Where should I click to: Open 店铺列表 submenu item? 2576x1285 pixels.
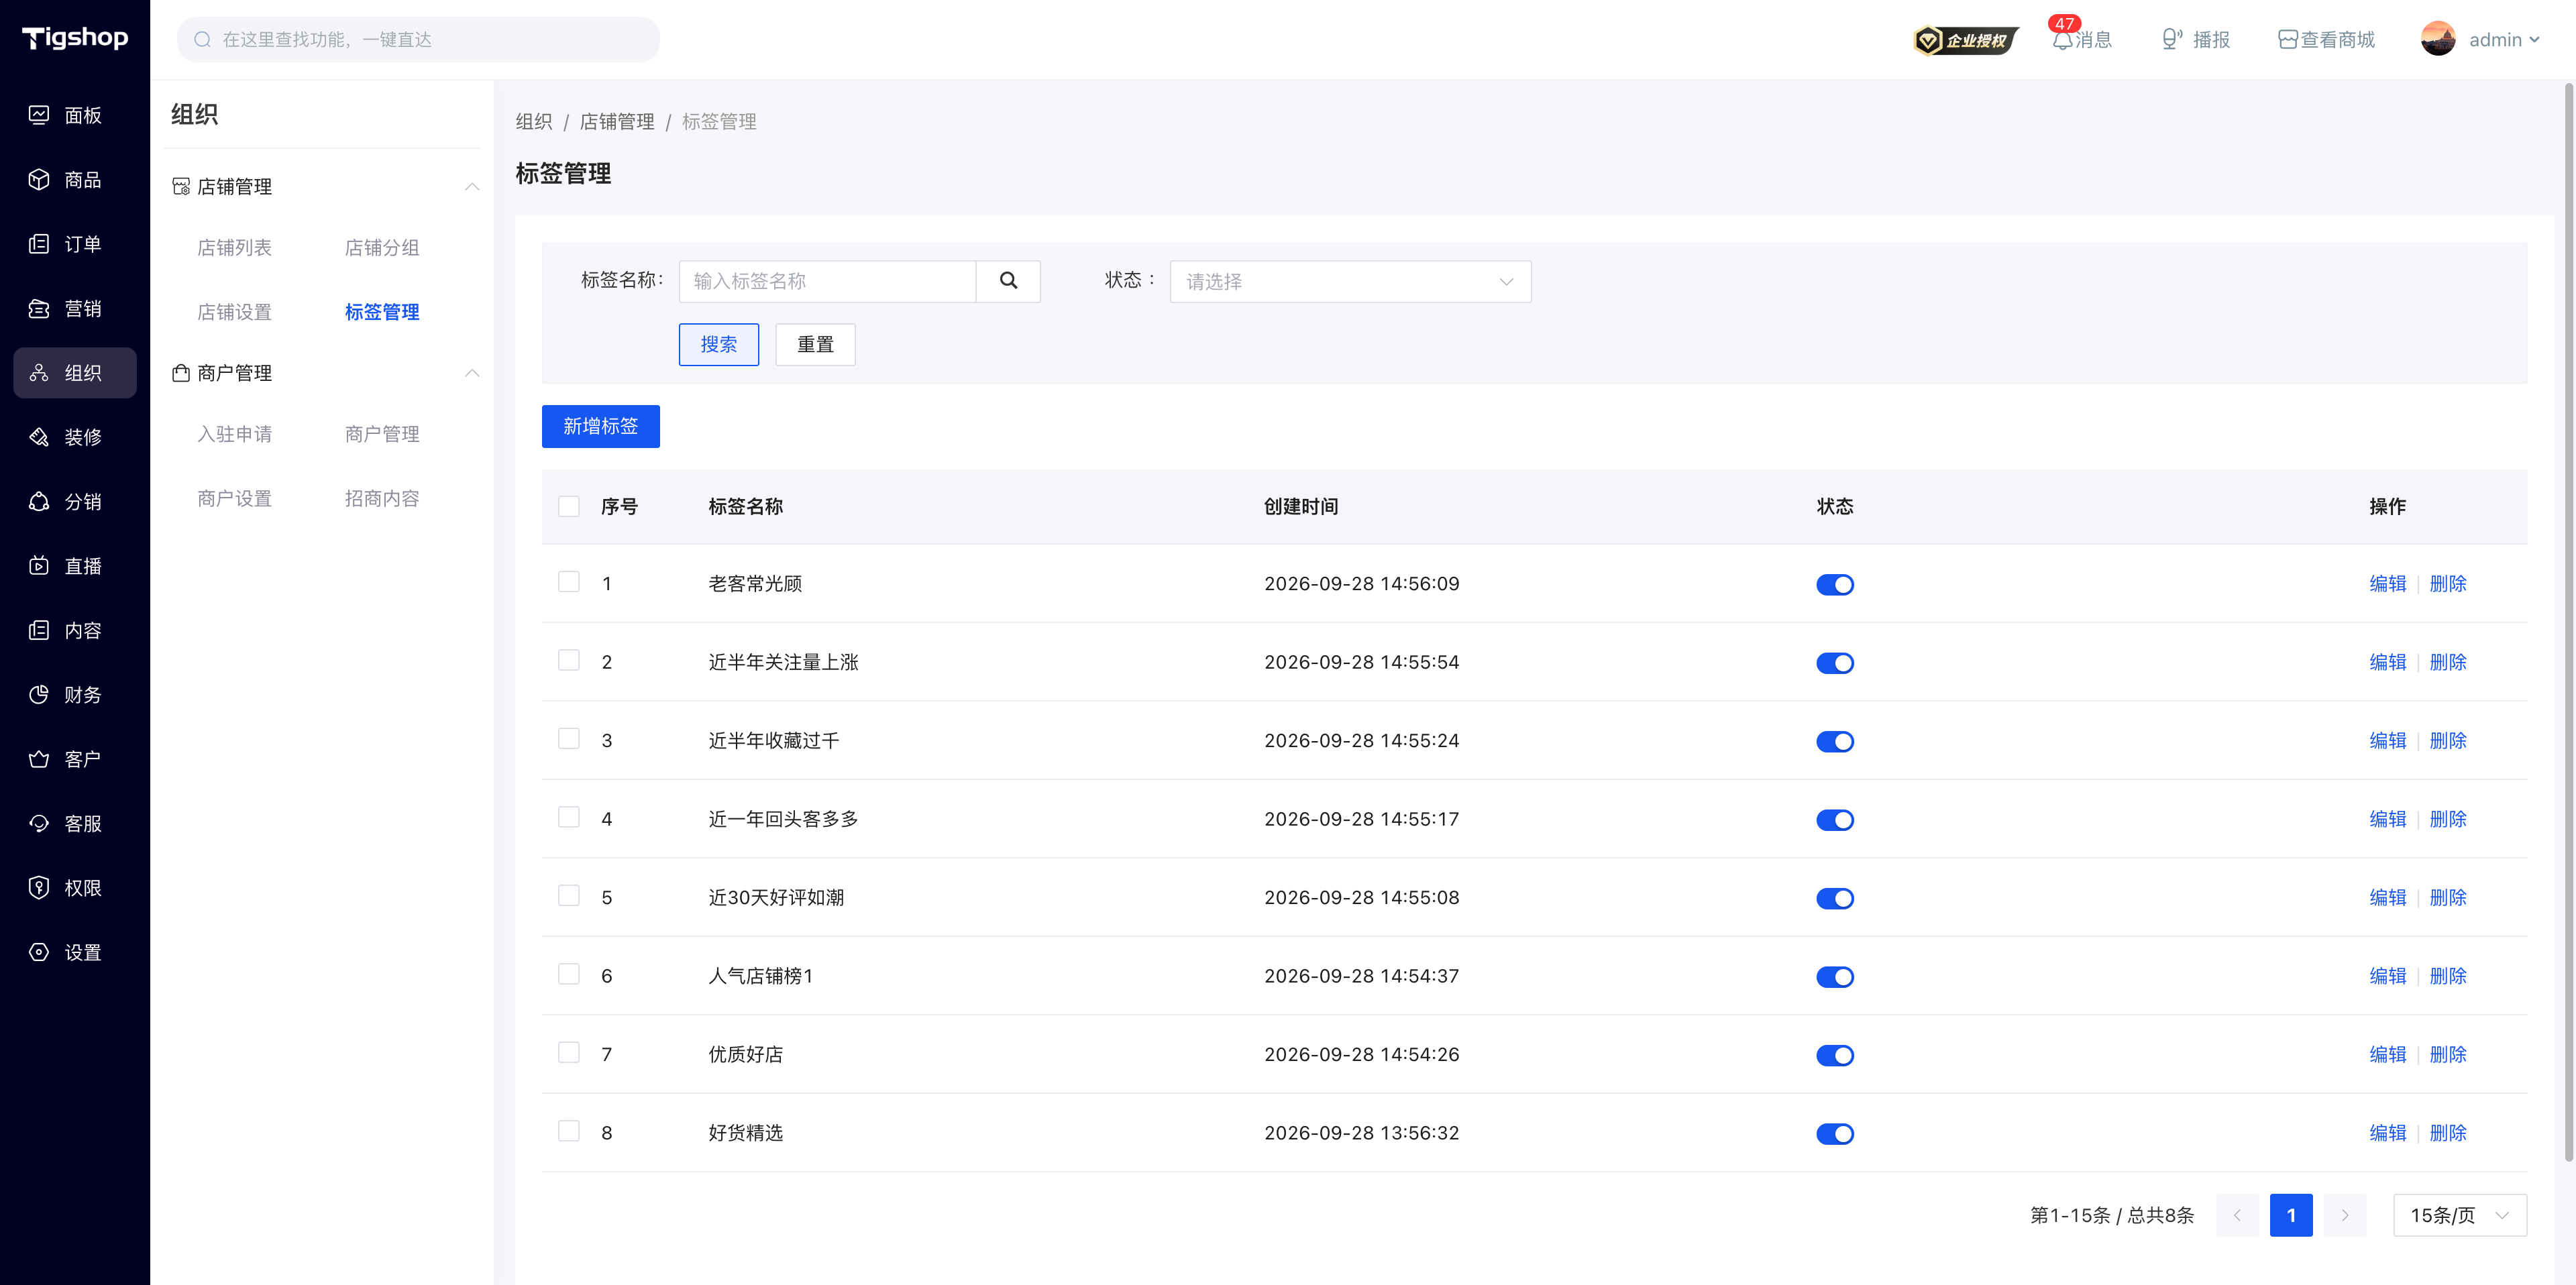pyautogui.click(x=234, y=248)
